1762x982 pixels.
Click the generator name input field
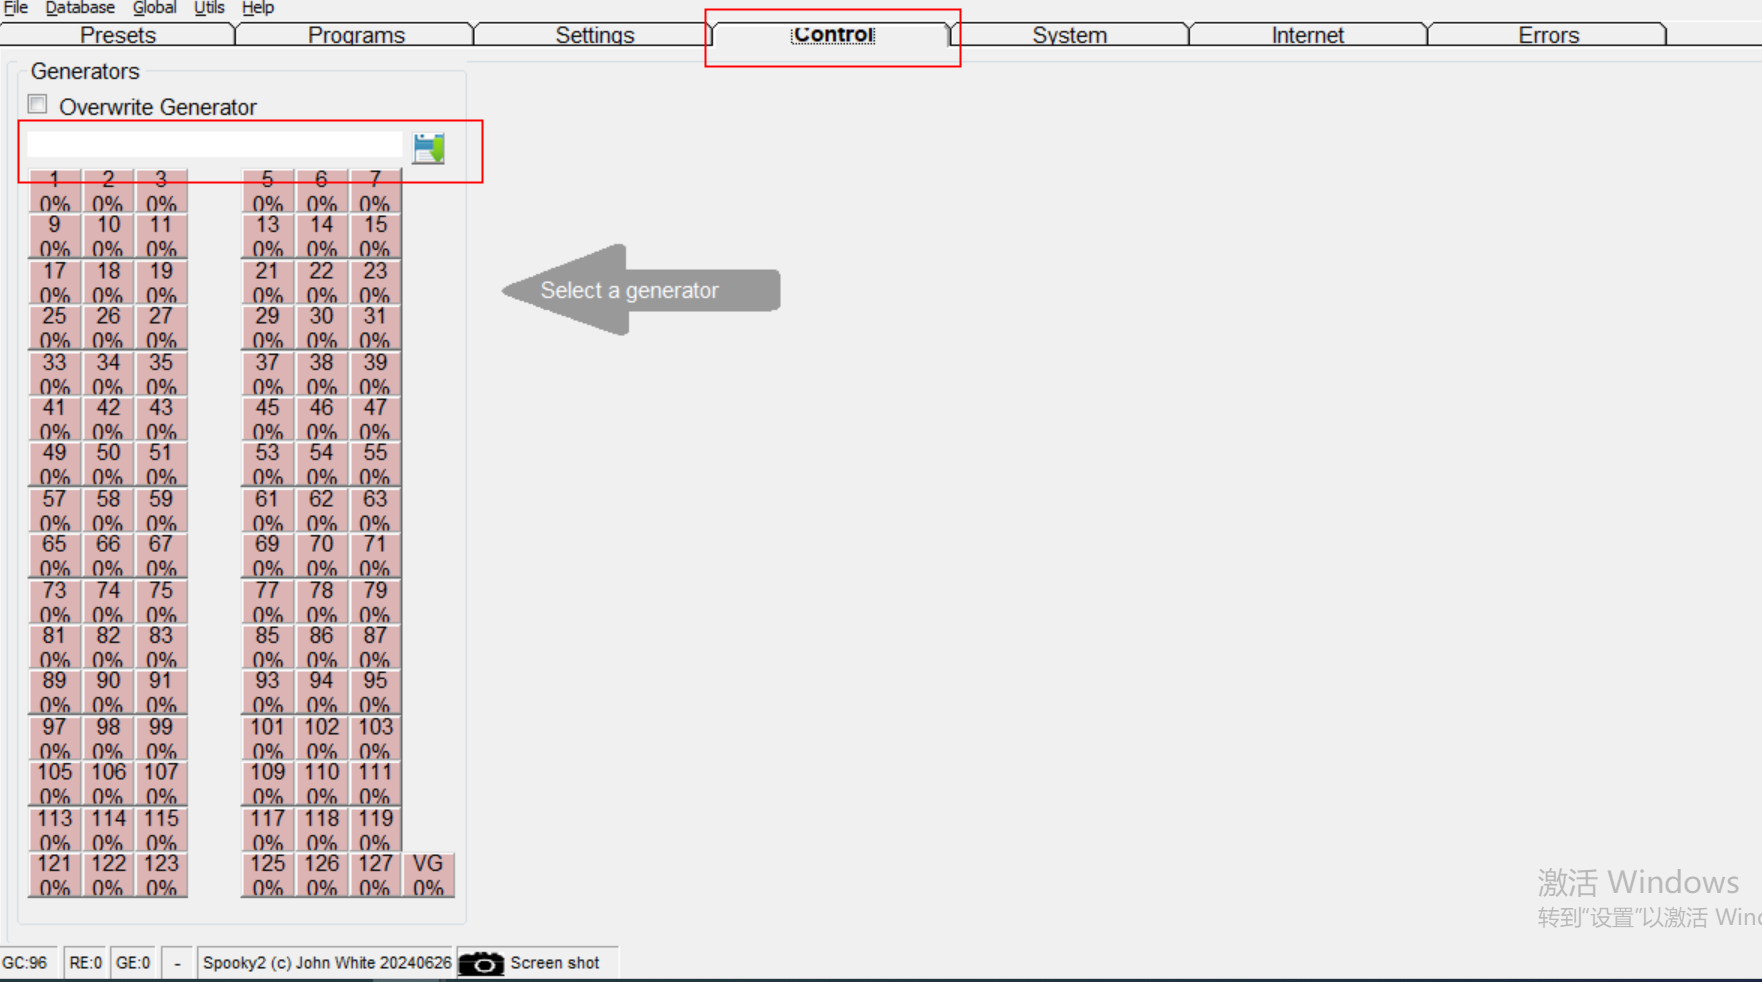[x=214, y=147]
